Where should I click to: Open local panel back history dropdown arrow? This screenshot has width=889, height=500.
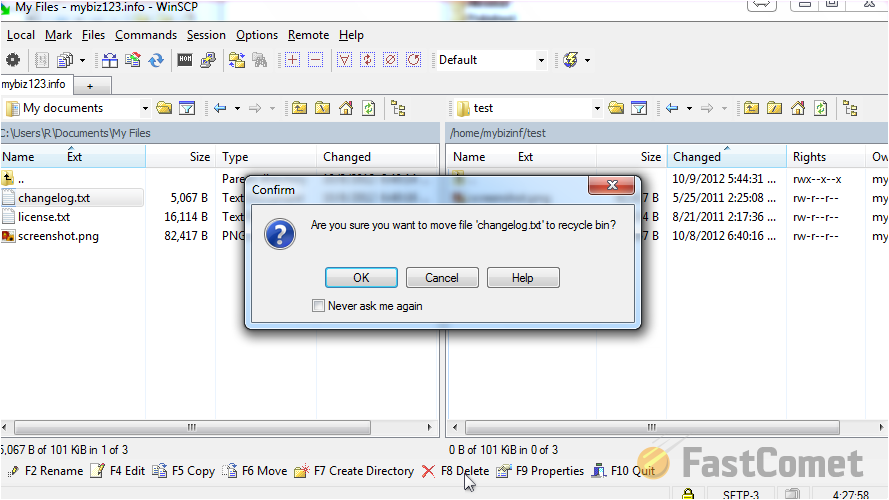click(237, 108)
